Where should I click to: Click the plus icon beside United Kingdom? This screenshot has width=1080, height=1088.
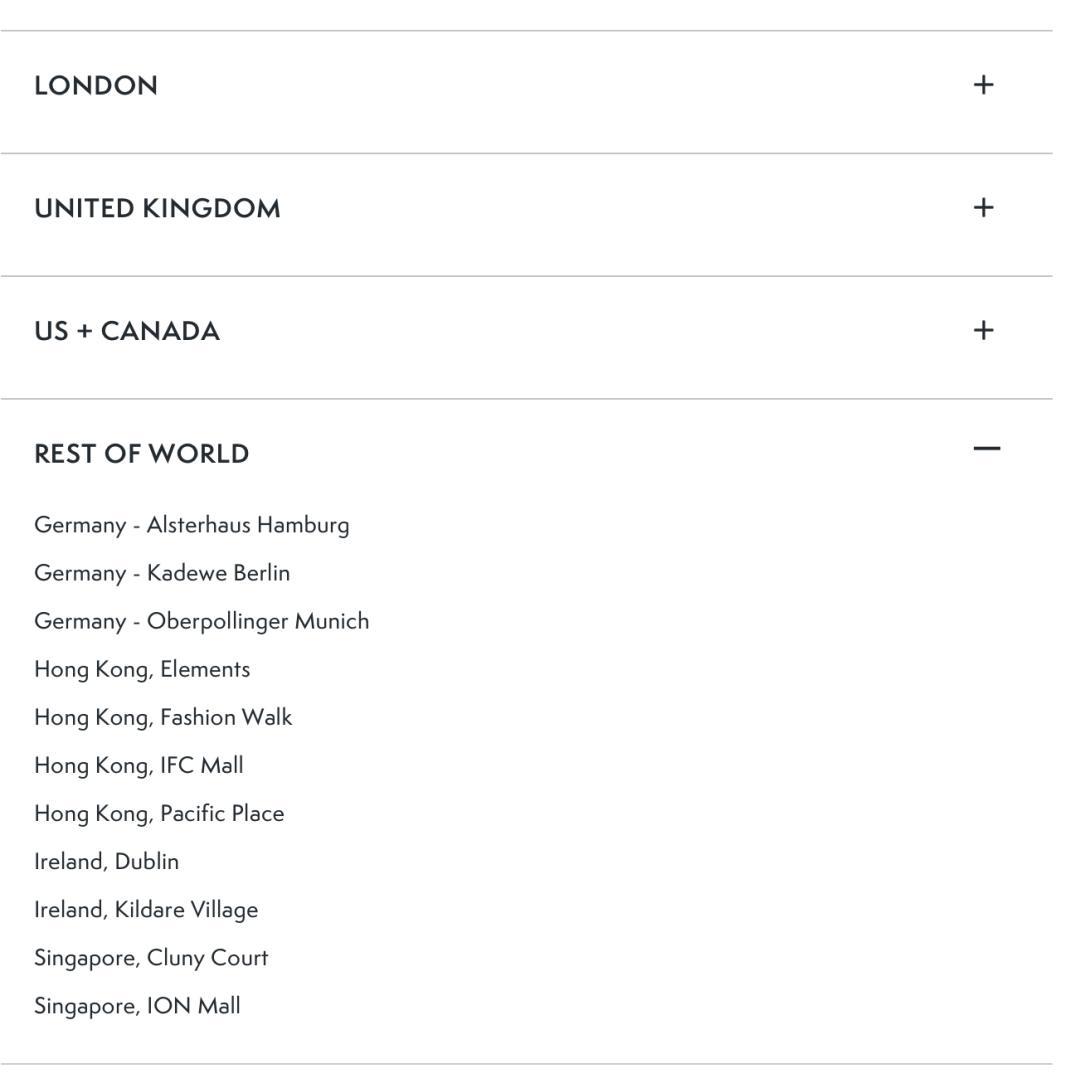click(x=983, y=208)
